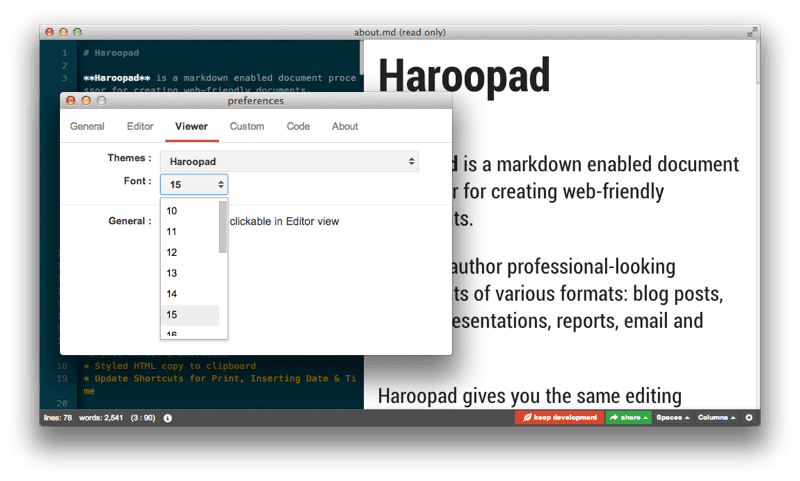Viewport: 800px width, 481px height.
Task: Collapse the Font size dropdown showing 15
Action: (194, 184)
